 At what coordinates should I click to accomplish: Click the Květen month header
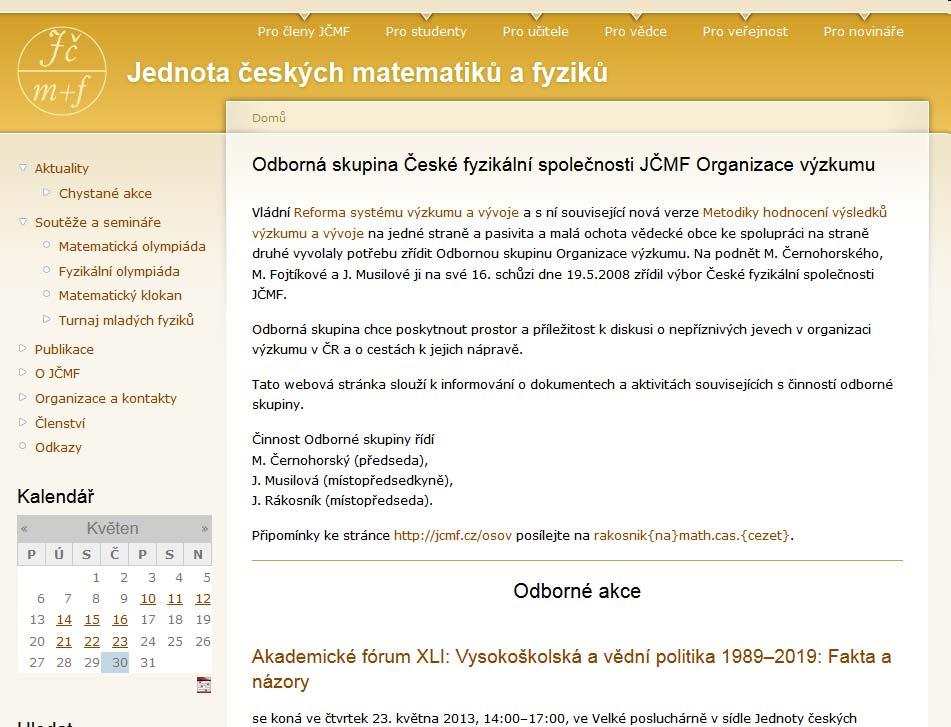tap(113, 528)
